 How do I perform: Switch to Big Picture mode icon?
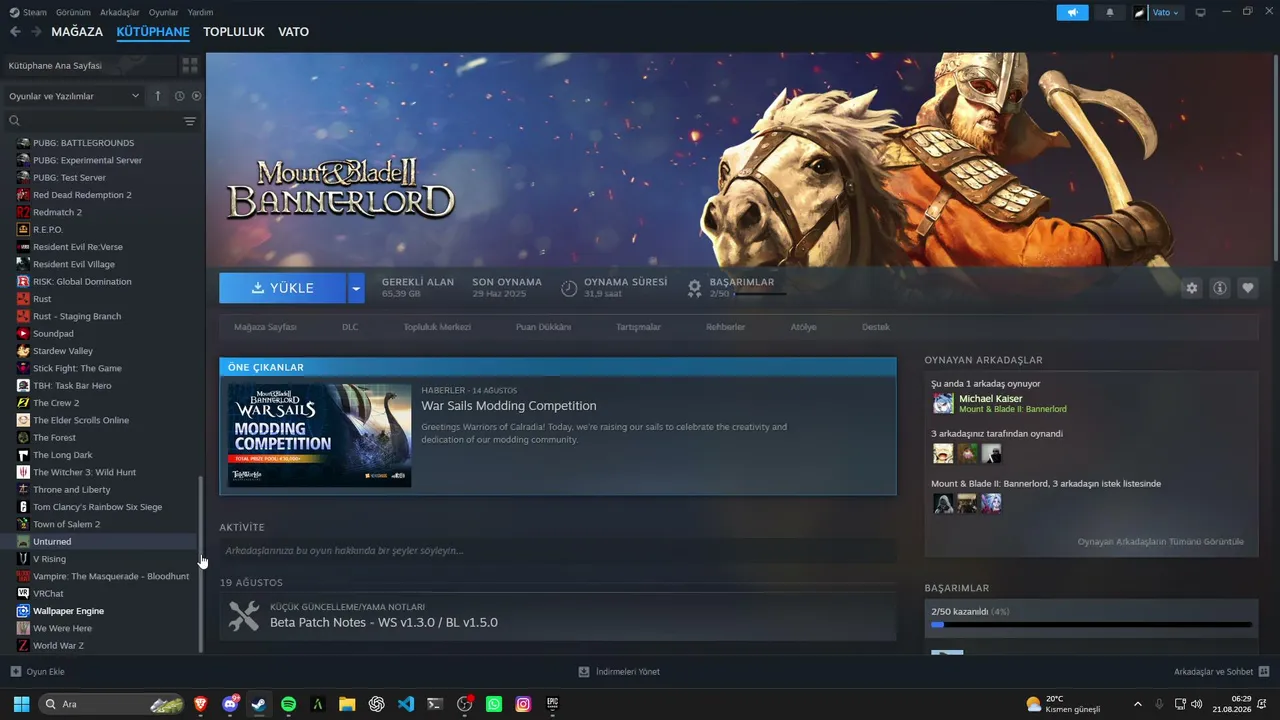click(x=1201, y=13)
